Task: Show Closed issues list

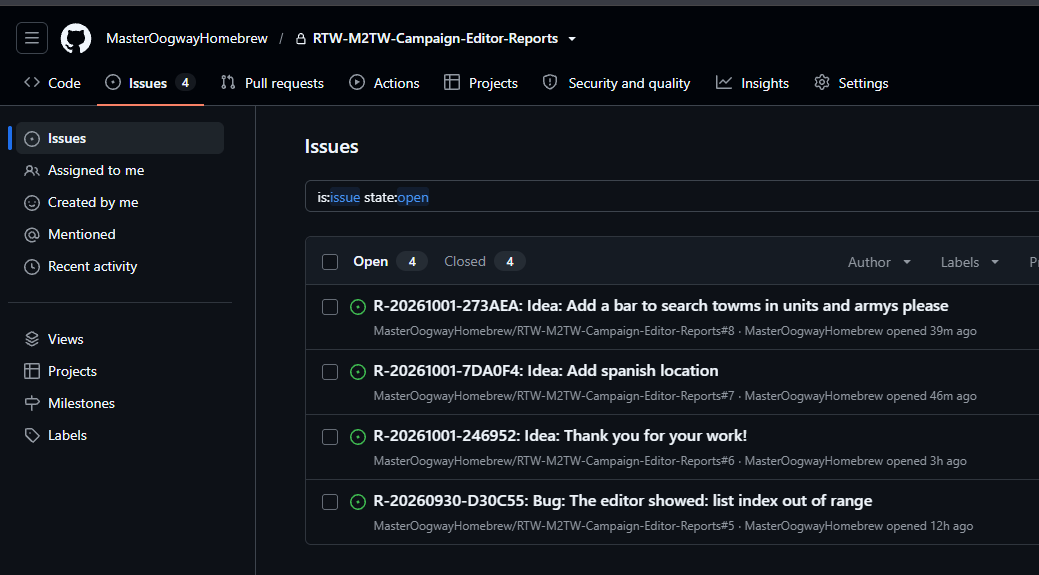Action: click(x=484, y=261)
